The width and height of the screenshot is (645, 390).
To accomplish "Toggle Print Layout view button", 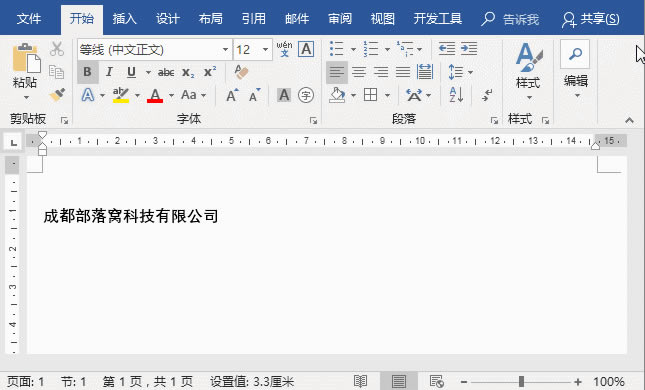I will (399, 381).
